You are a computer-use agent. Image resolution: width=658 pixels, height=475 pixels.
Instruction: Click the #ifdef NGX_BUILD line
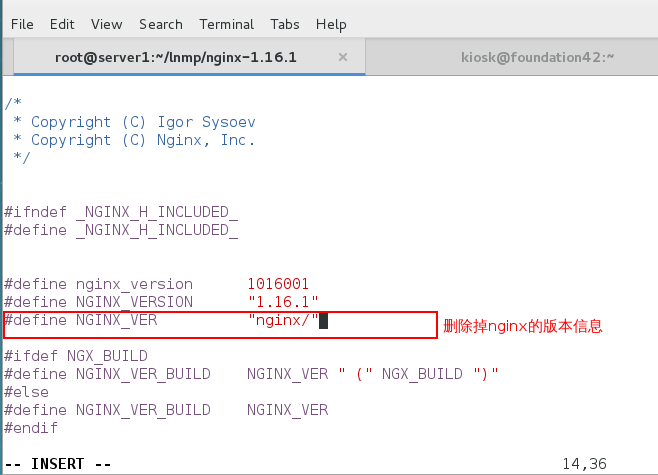point(76,356)
